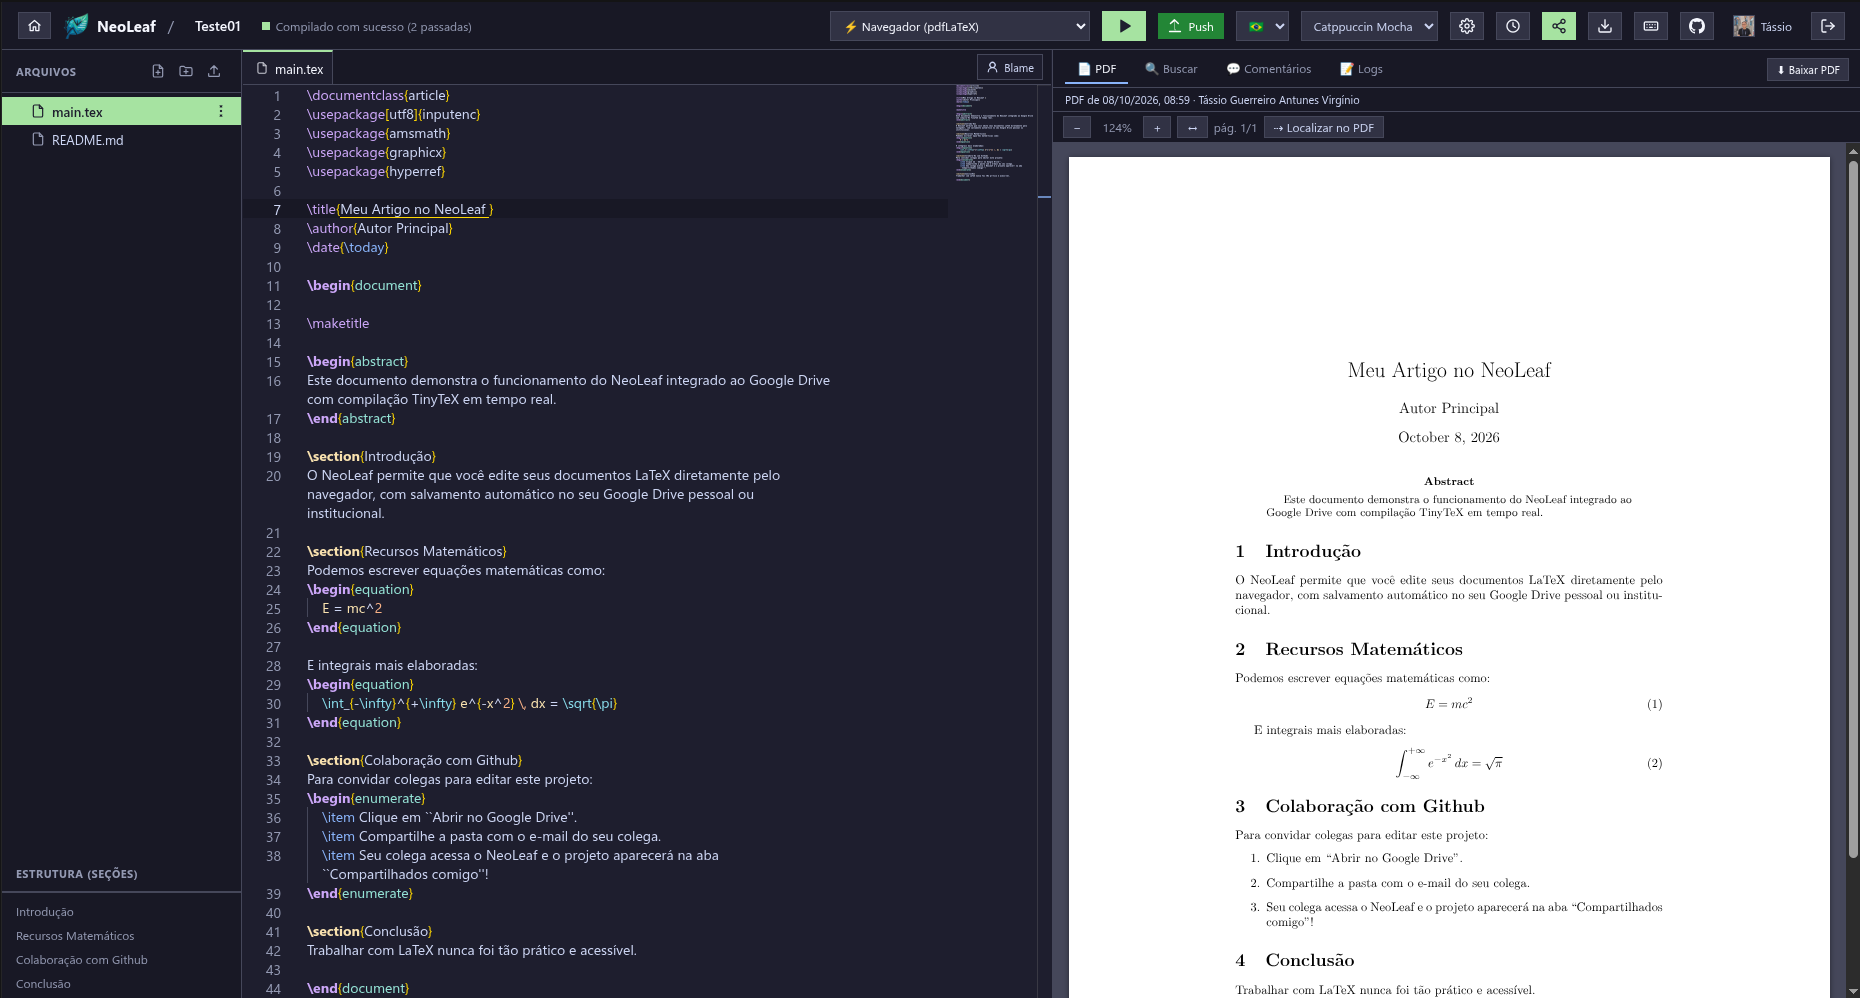The width and height of the screenshot is (1860, 998).
Task: Place cursor in the \title line of editor
Action: click(x=595, y=209)
